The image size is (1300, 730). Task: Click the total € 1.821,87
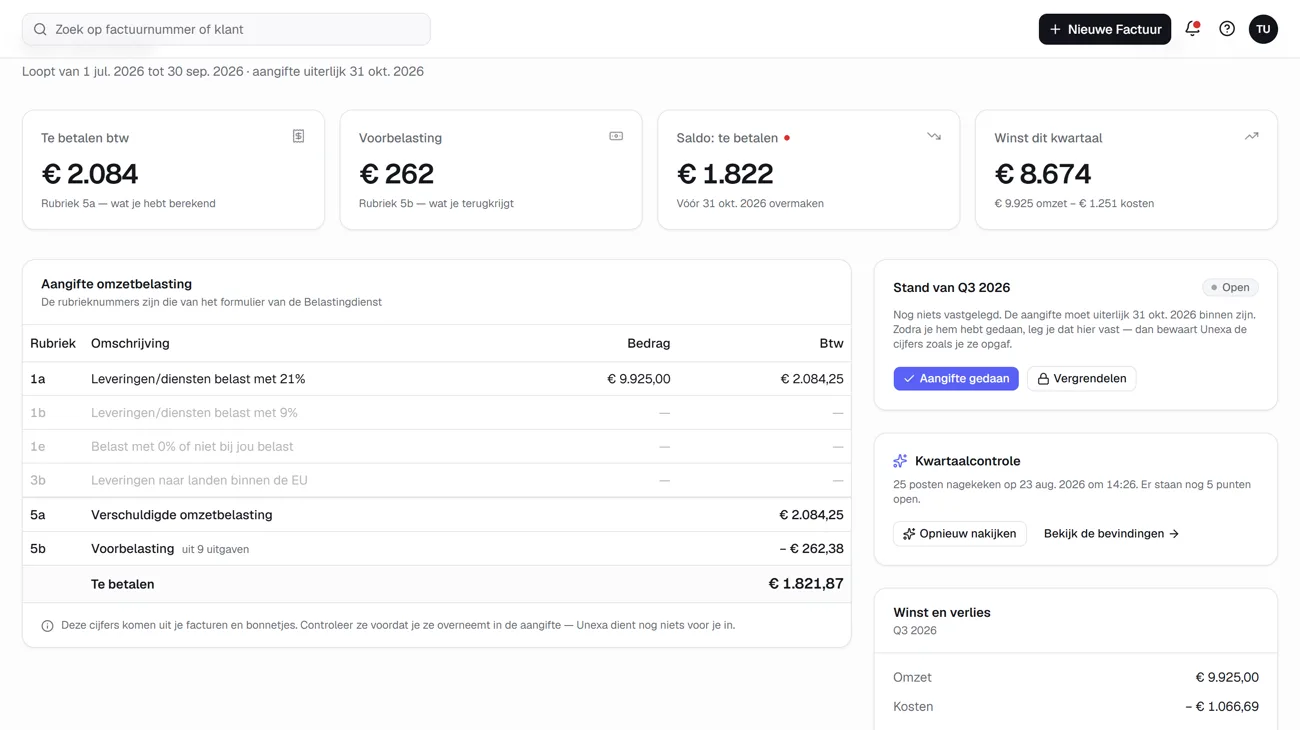(x=806, y=584)
